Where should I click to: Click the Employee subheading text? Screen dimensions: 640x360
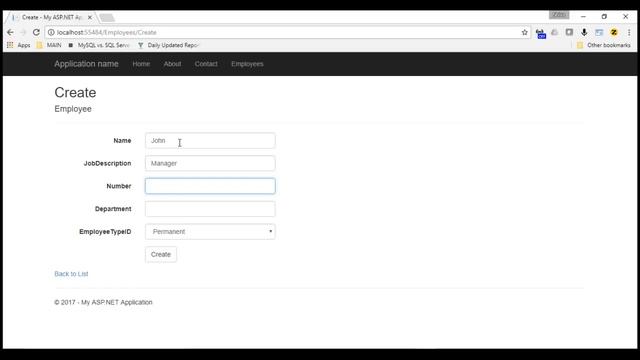73,109
